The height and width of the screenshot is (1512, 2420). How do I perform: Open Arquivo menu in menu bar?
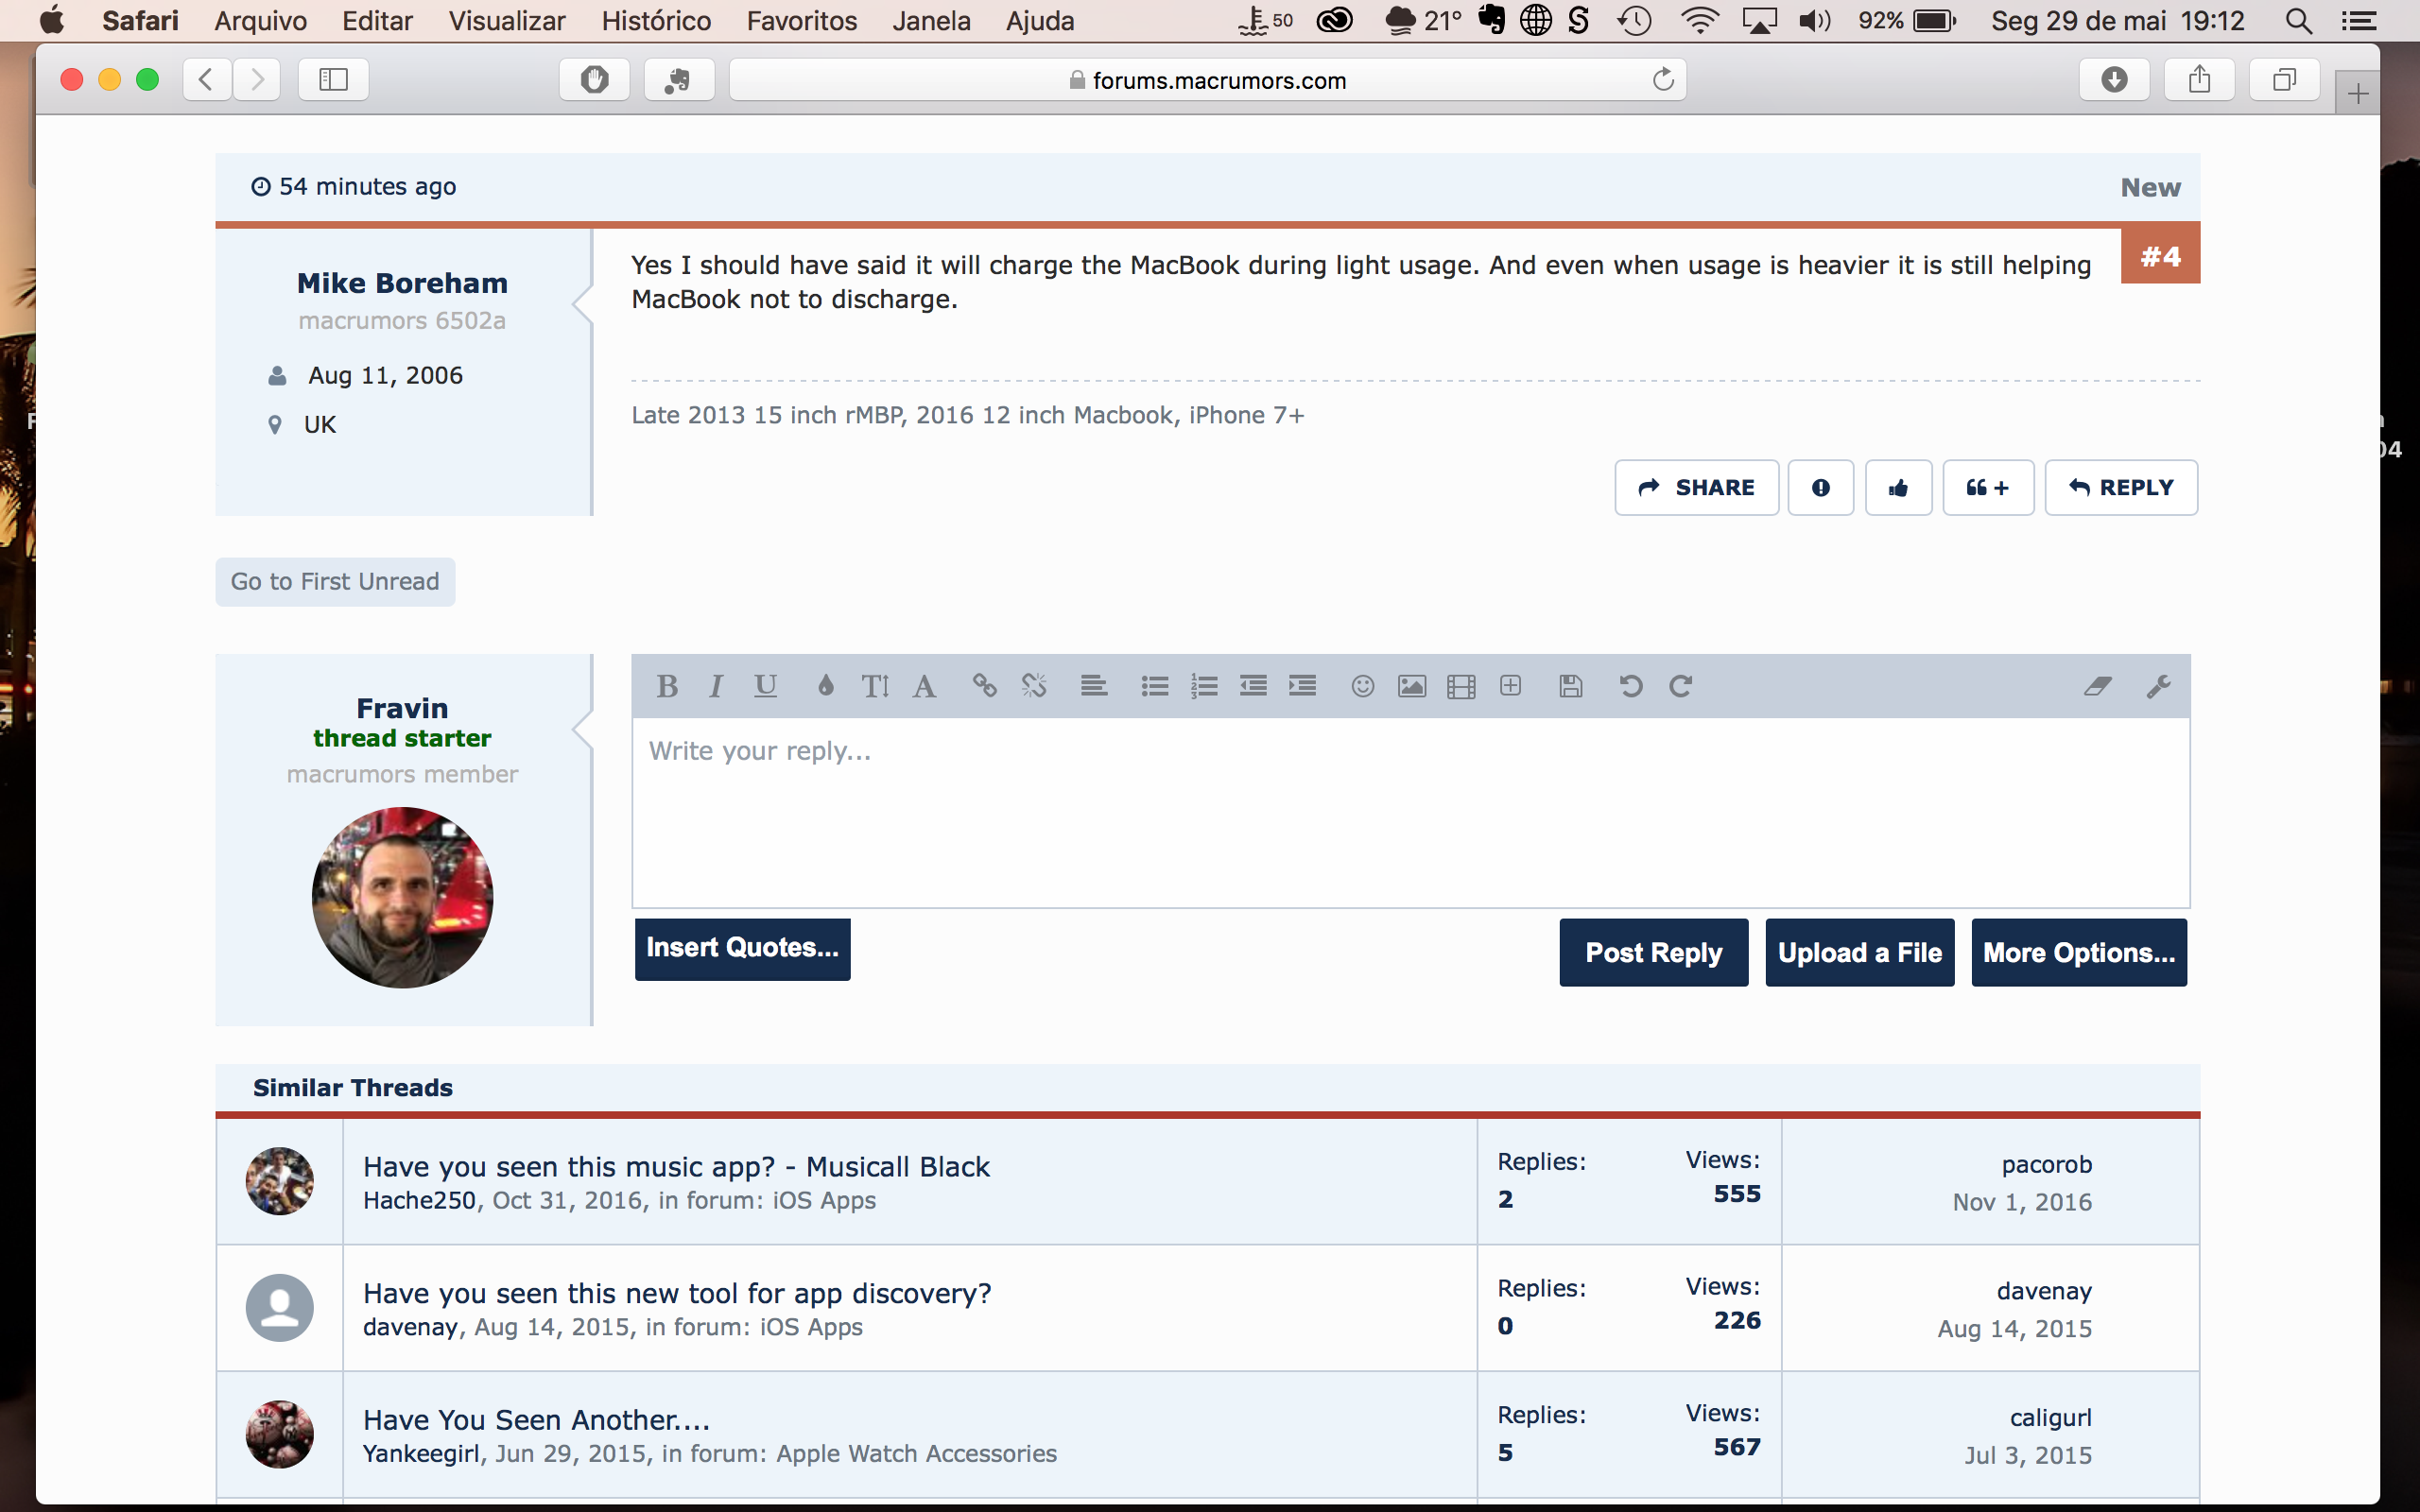click(x=260, y=20)
